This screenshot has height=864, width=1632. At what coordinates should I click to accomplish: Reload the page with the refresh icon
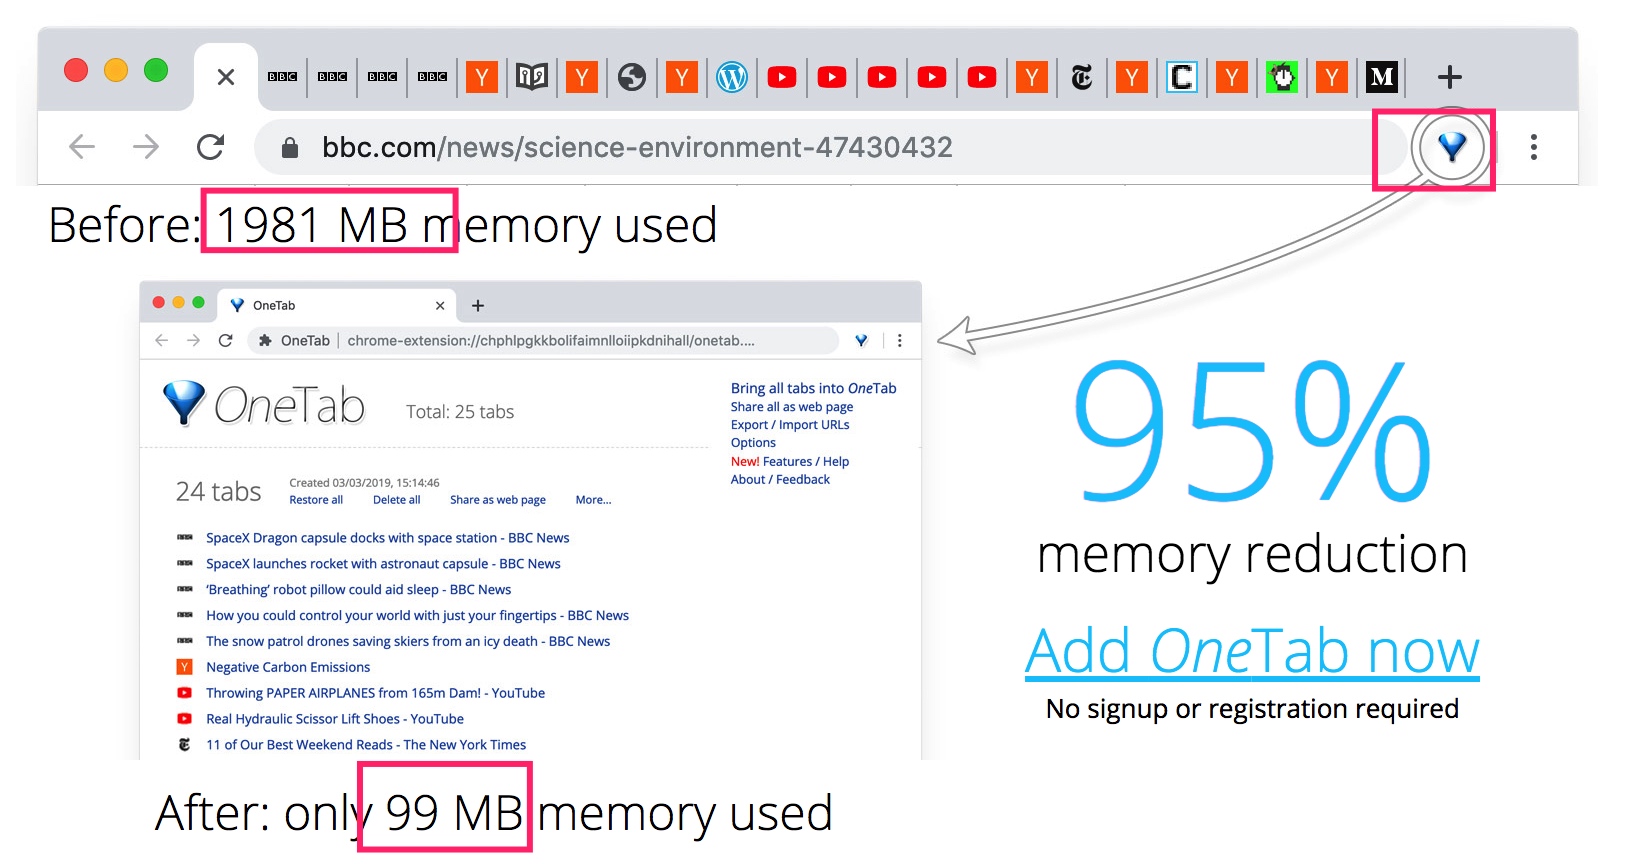pyautogui.click(x=210, y=148)
